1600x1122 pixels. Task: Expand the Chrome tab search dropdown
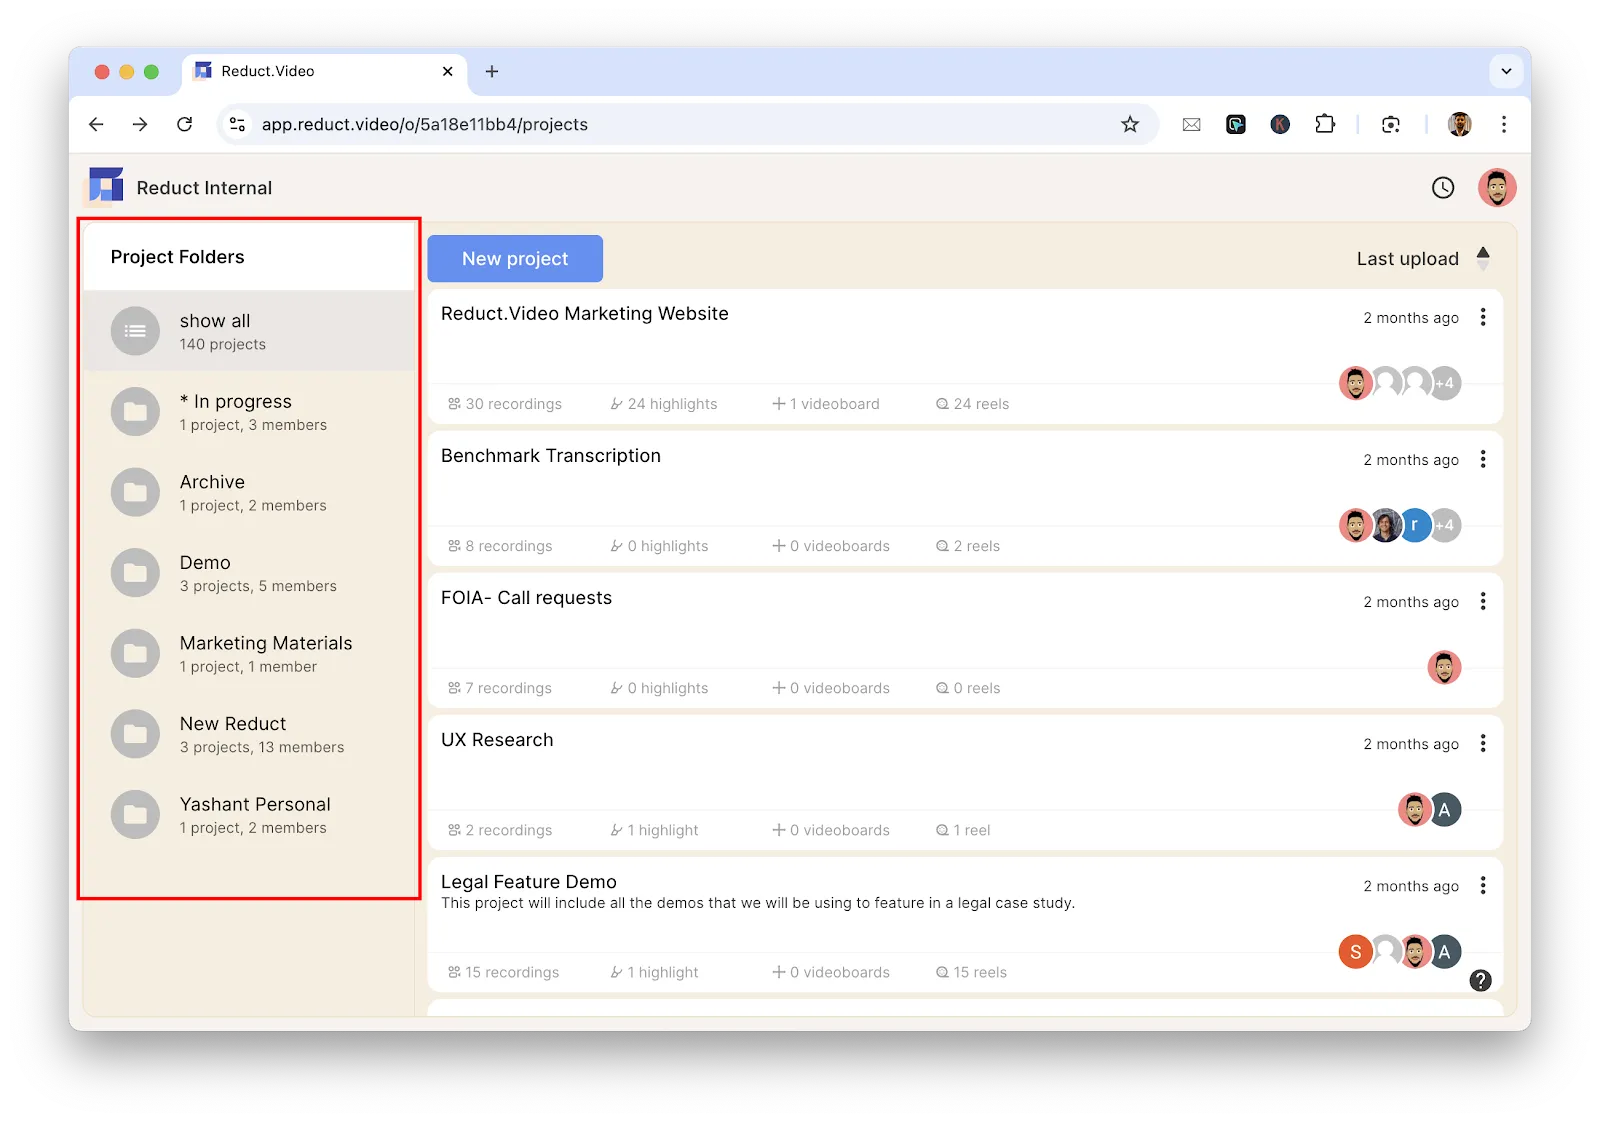tap(1506, 71)
